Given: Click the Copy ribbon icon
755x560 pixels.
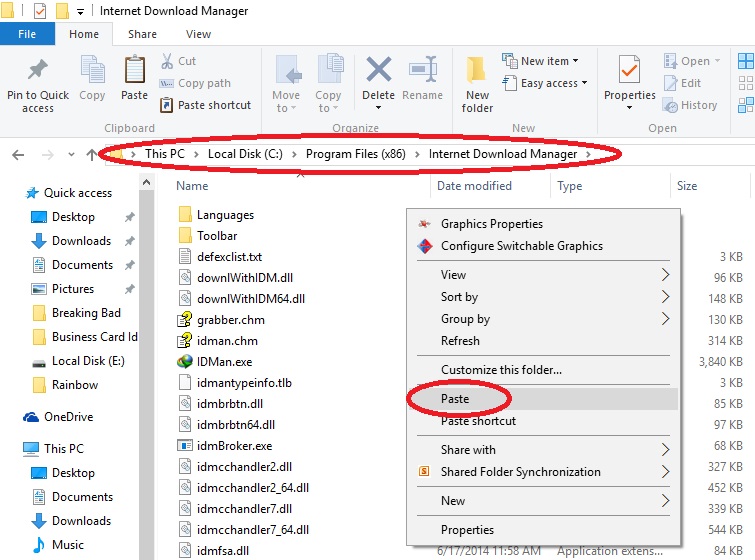Looking at the screenshot, I should tap(92, 70).
